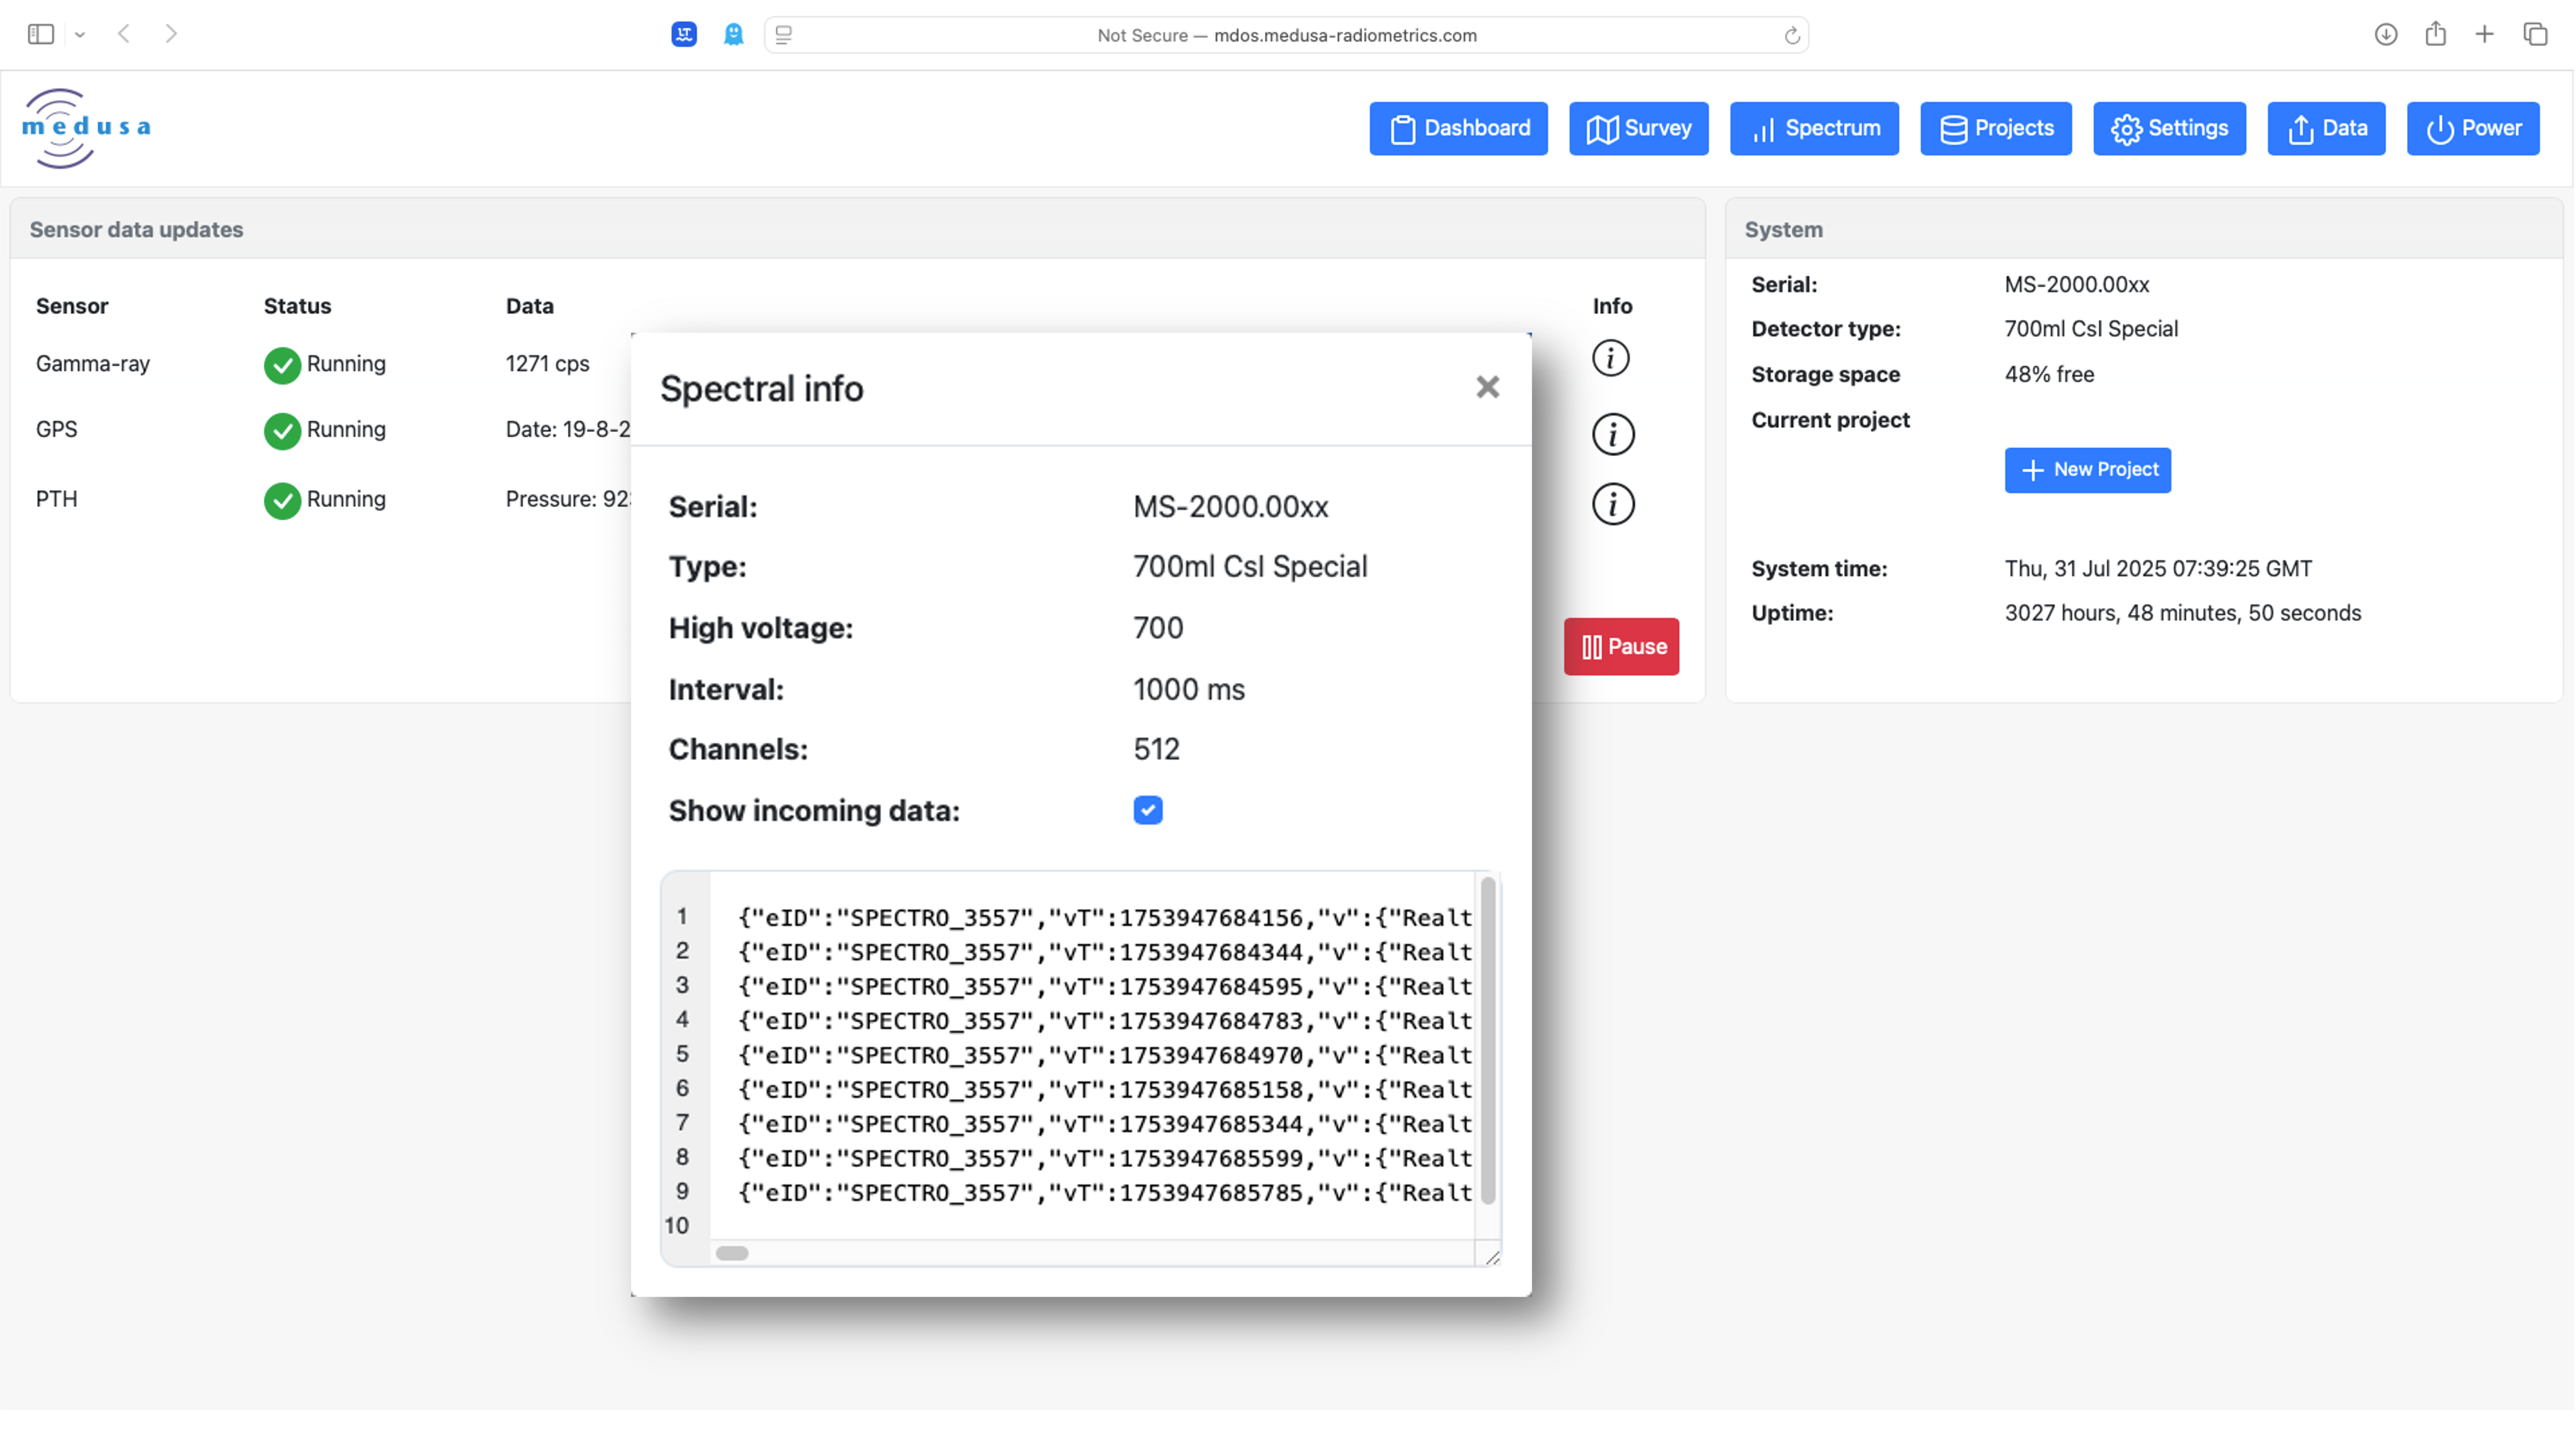Open the Safari downloads icon
Screen dimensions: 2576x1450
(2385, 35)
